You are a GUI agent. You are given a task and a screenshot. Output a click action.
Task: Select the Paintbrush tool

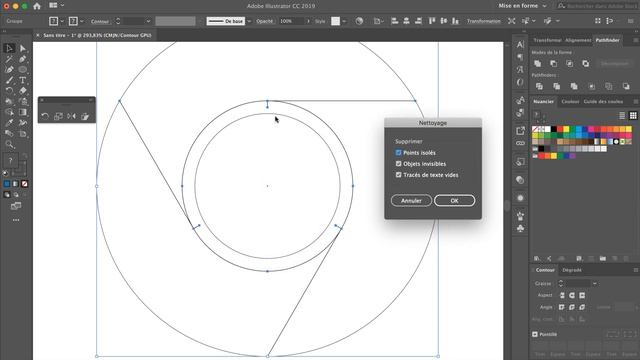tap(9, 80)
